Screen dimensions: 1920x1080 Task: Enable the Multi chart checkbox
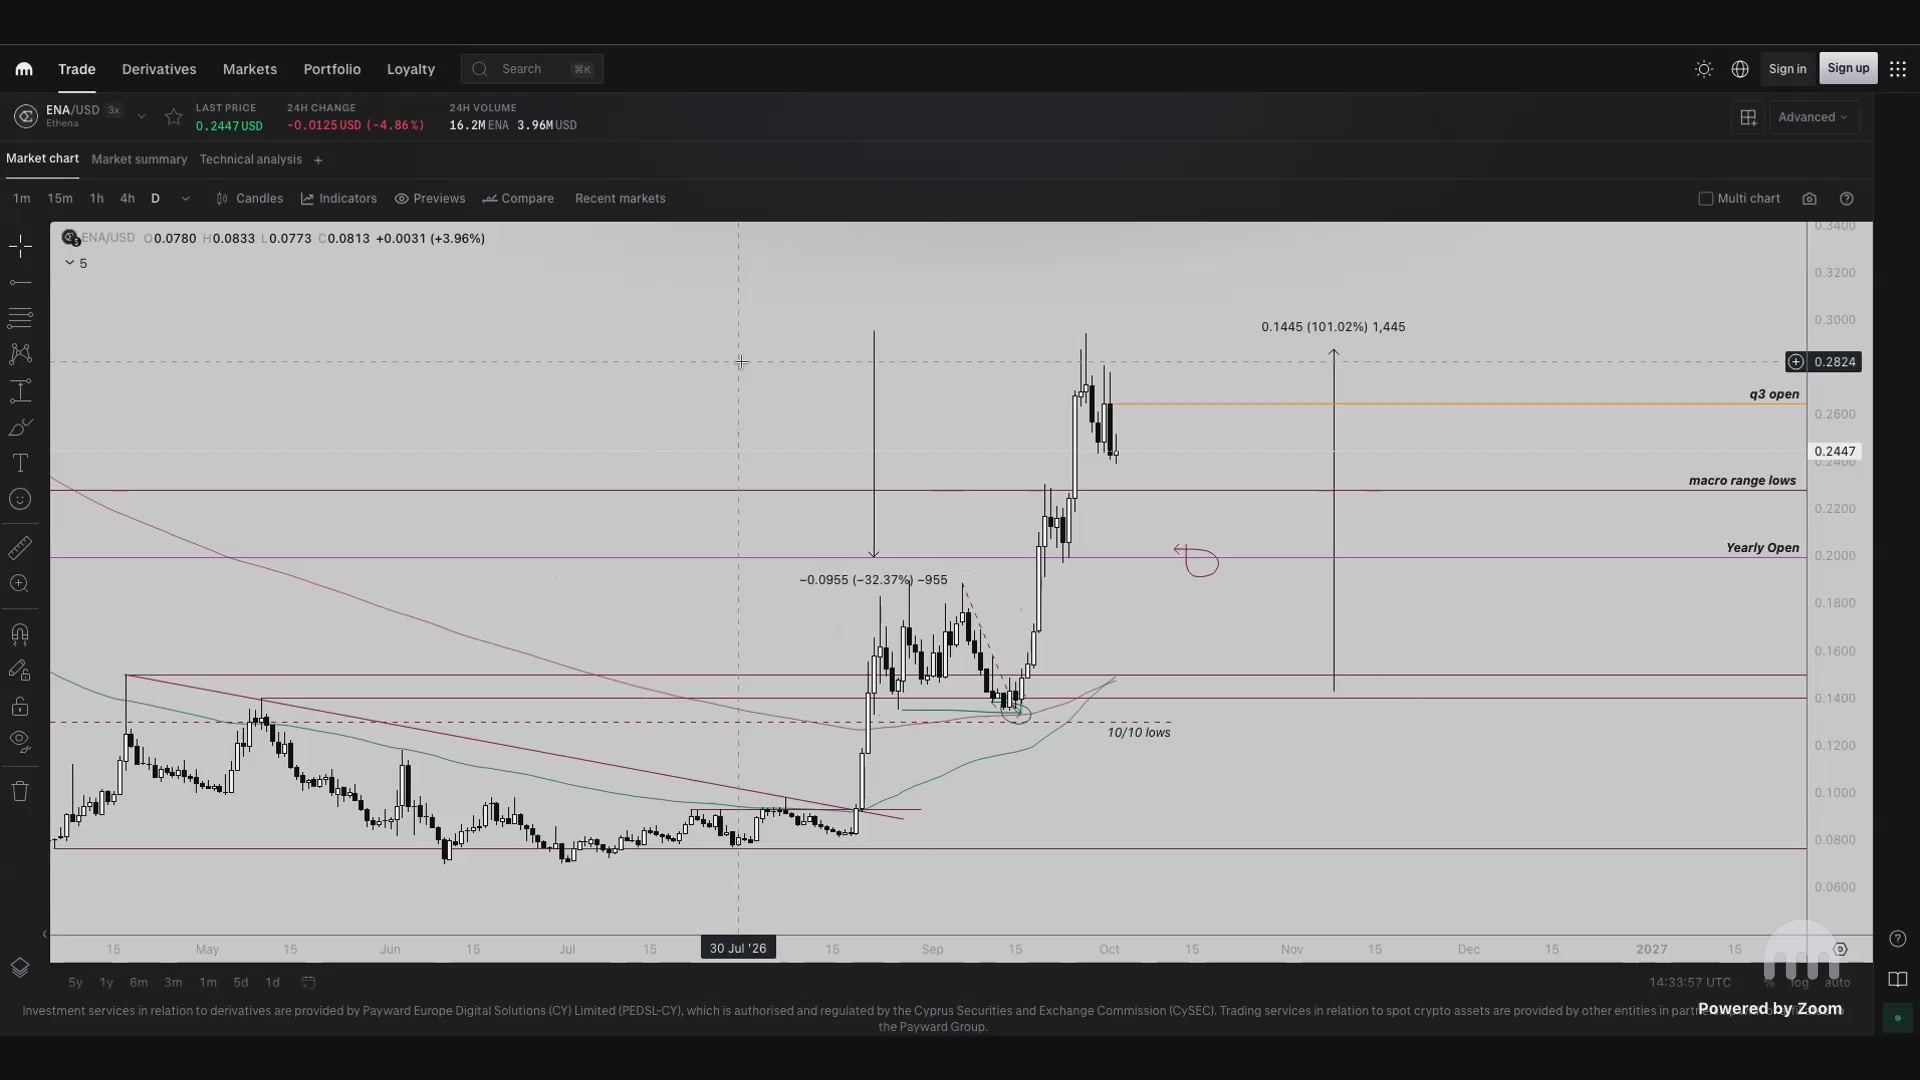click(x=1706, y=199)
